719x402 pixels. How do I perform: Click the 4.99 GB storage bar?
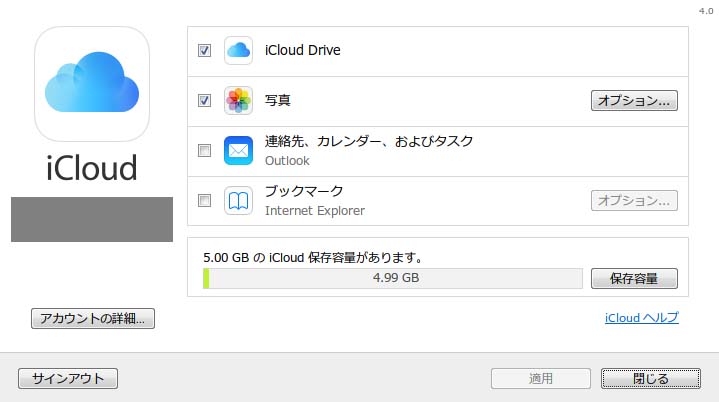click(393, 278)
